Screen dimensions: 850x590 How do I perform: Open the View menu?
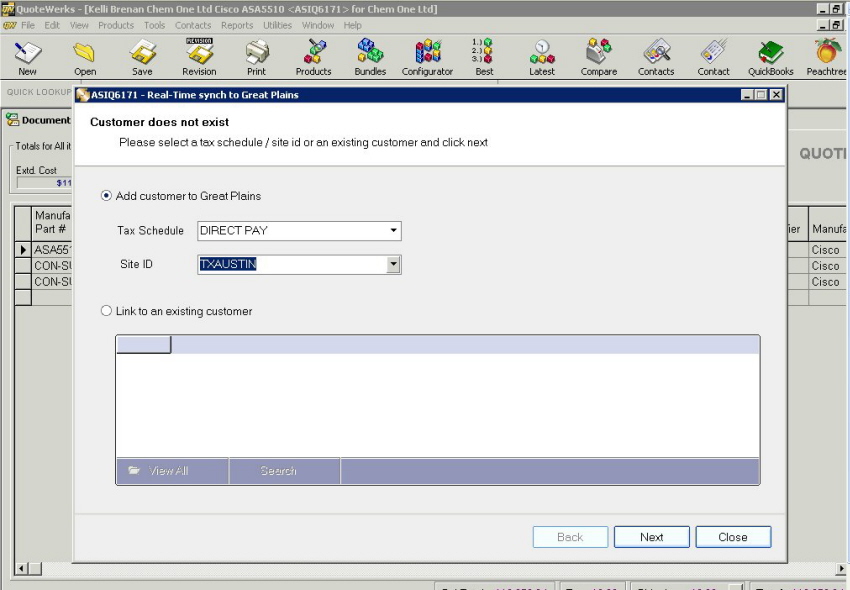(79, 25)
